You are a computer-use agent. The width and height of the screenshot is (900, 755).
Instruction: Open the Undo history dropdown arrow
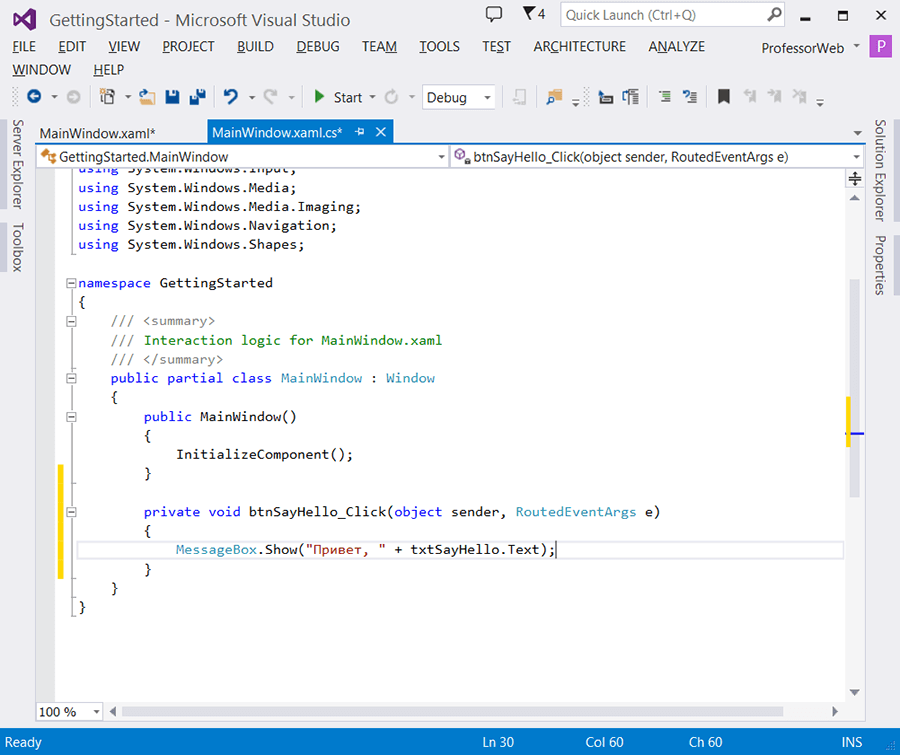[x=251, y=98]
